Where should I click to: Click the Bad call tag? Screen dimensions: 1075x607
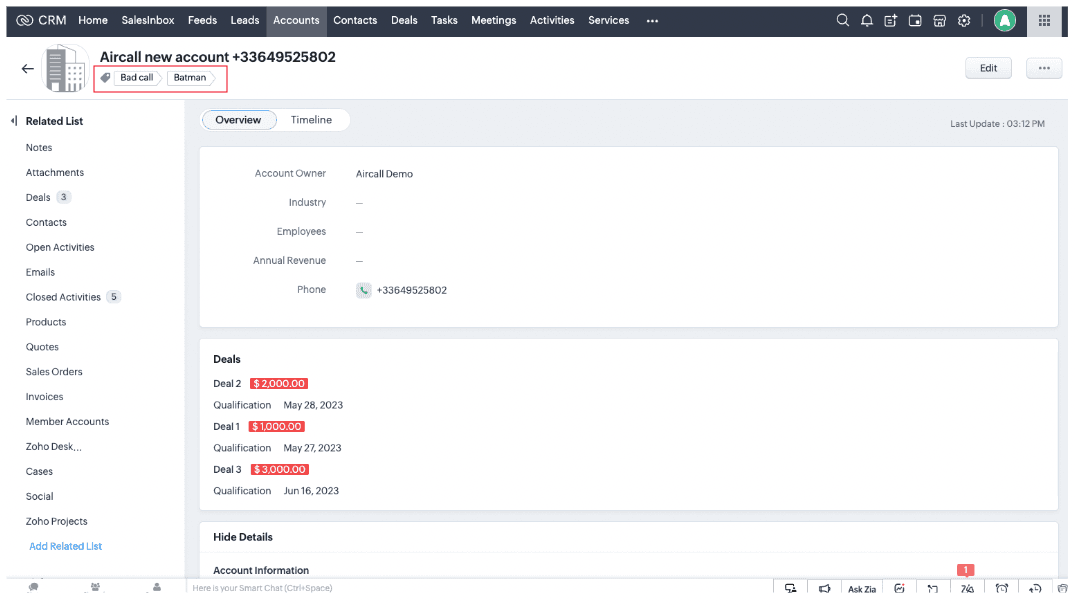point(137,77)
